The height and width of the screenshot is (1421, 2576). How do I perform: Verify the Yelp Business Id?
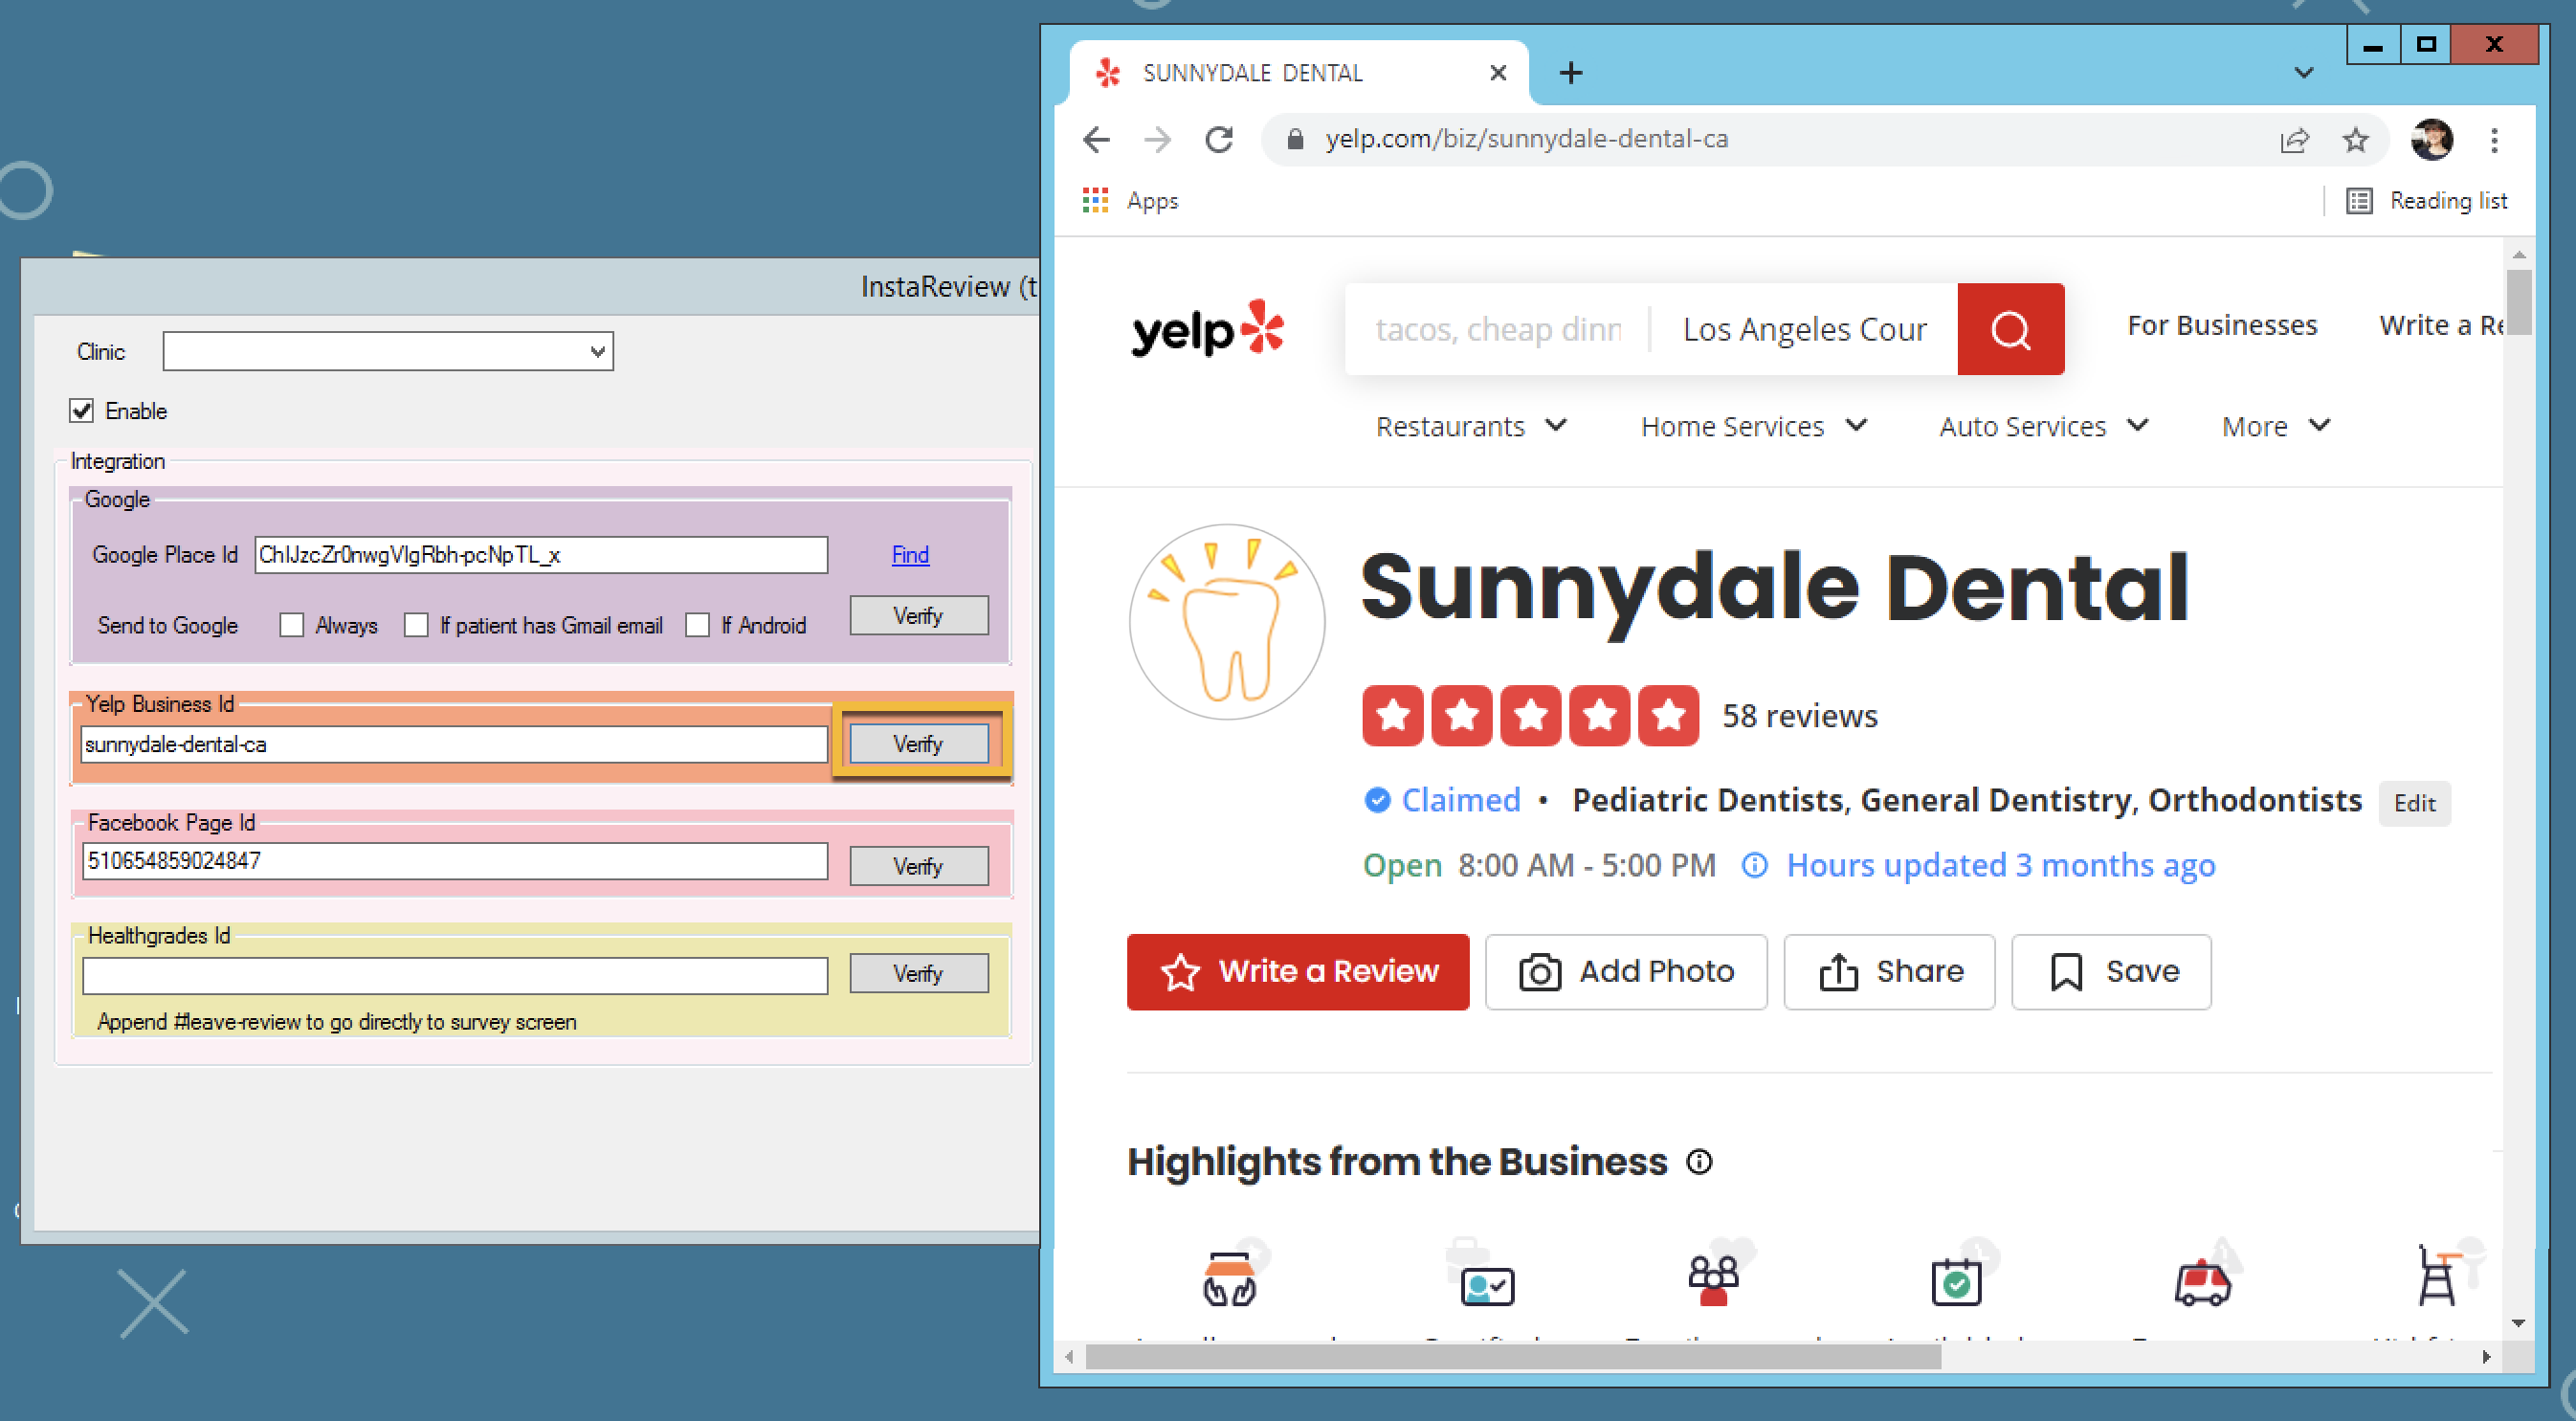coord(919,744)
